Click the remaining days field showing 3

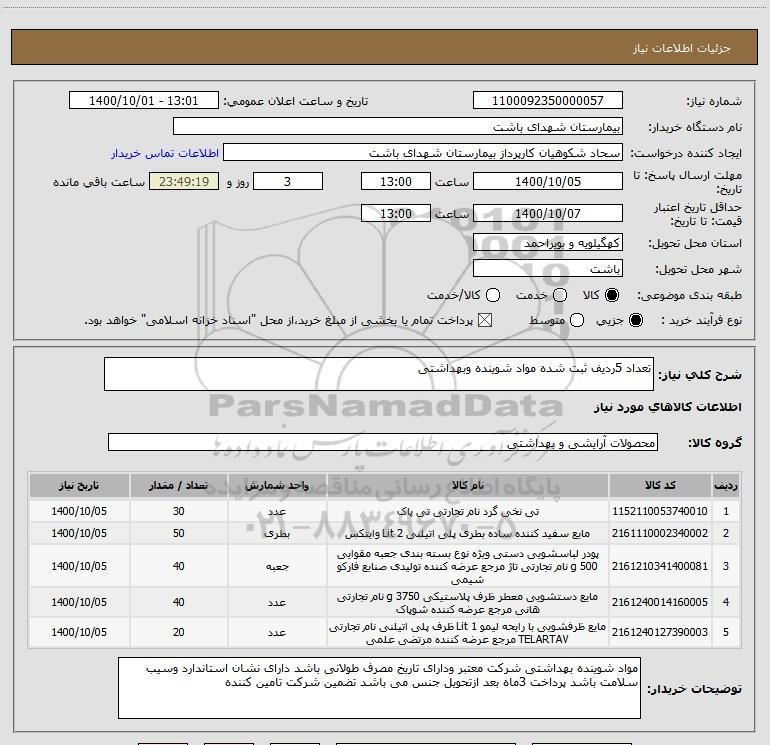(x=288, y=181)
